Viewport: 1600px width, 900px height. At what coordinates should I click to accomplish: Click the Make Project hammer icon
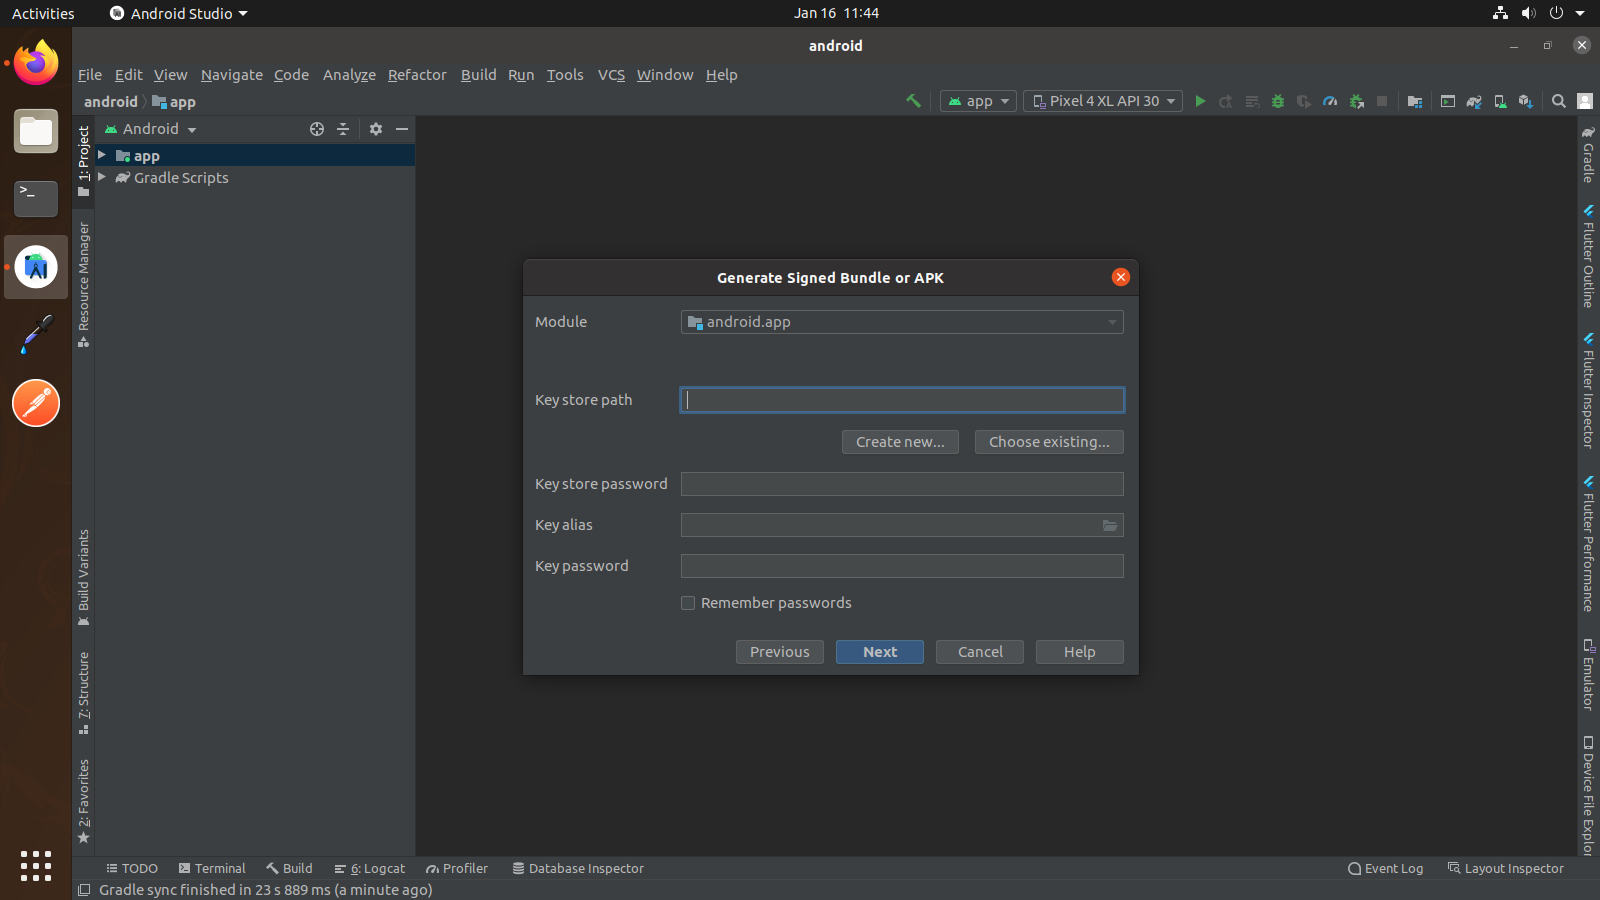913,101
